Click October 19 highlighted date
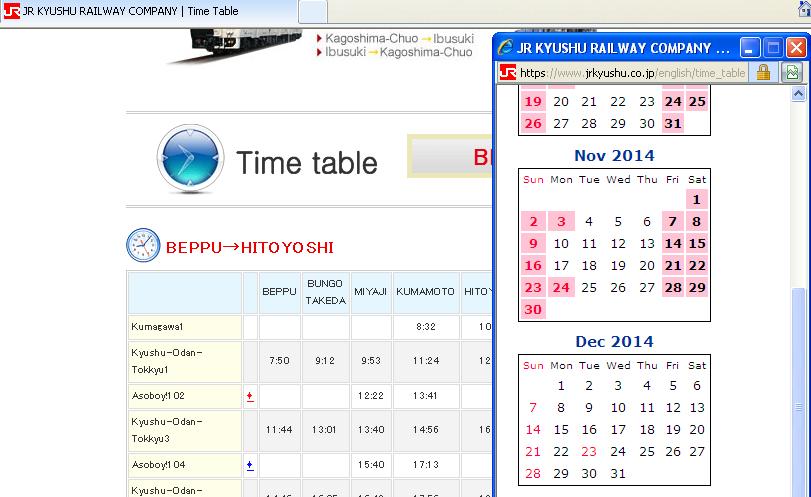Image resolution: width=811 pixels, height=497 pixels. tap(533, 101)
